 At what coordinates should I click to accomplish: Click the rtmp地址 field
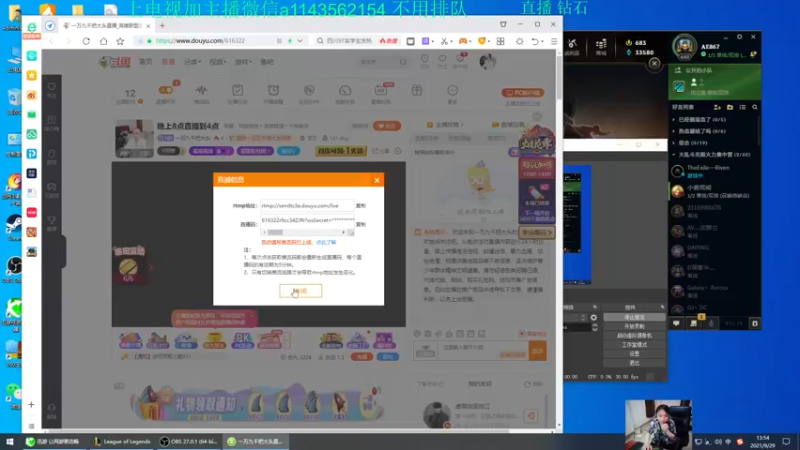pos(307,206)
